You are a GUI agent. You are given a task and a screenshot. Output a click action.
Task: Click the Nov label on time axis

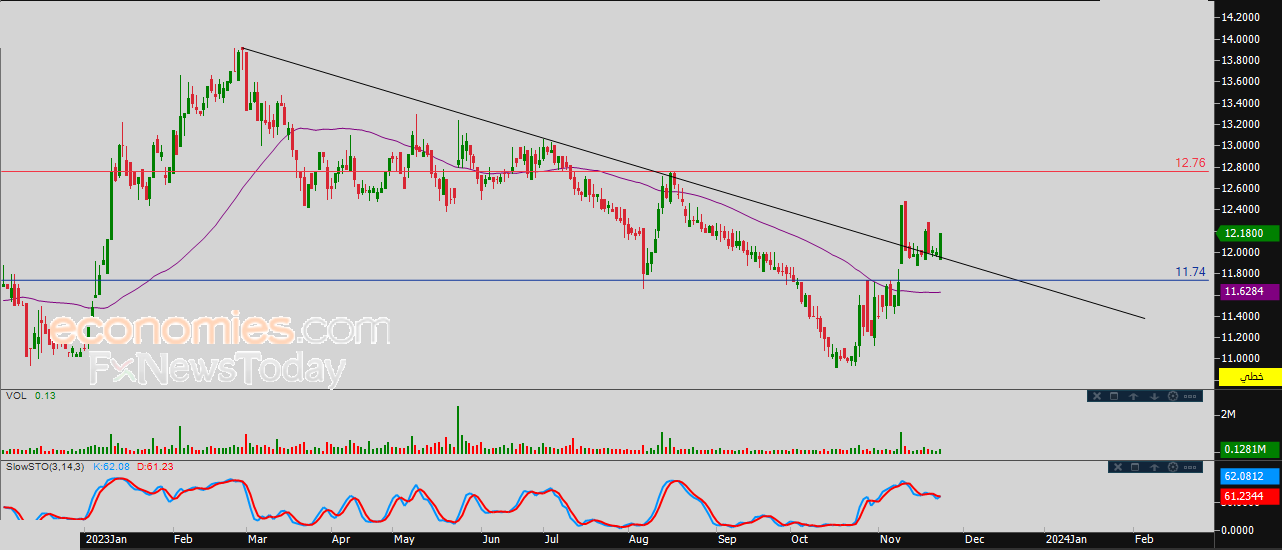[888, 539]
